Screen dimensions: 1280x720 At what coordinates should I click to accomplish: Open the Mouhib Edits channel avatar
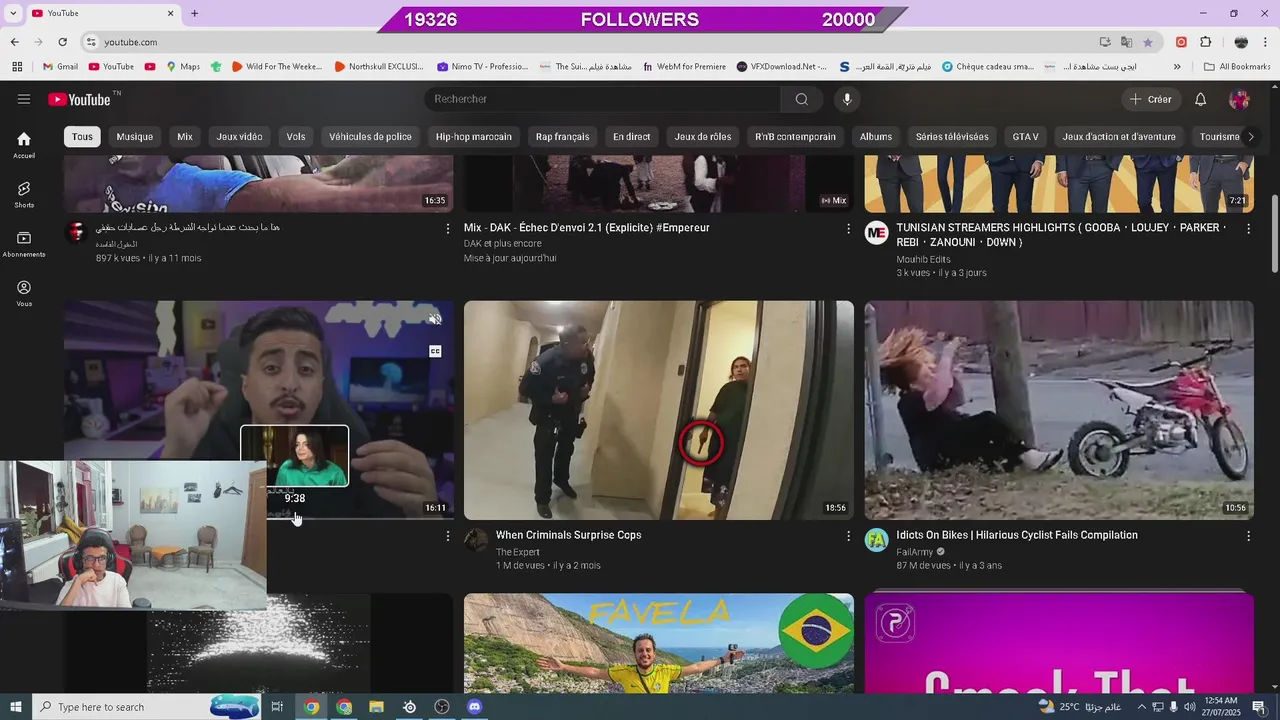pos(876,233)
